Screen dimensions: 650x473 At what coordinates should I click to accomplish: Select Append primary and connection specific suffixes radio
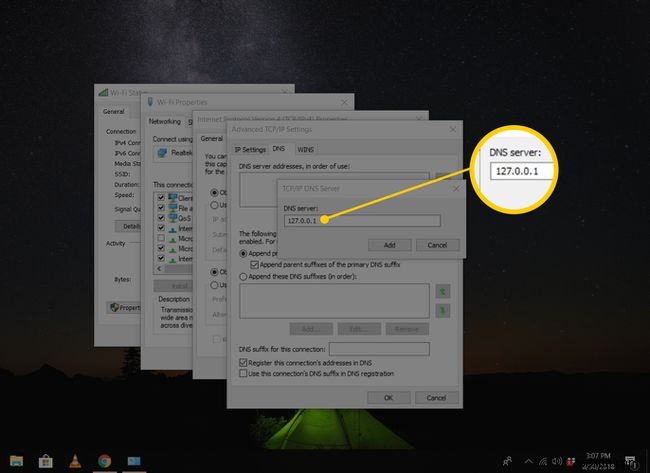coord(243,253)
